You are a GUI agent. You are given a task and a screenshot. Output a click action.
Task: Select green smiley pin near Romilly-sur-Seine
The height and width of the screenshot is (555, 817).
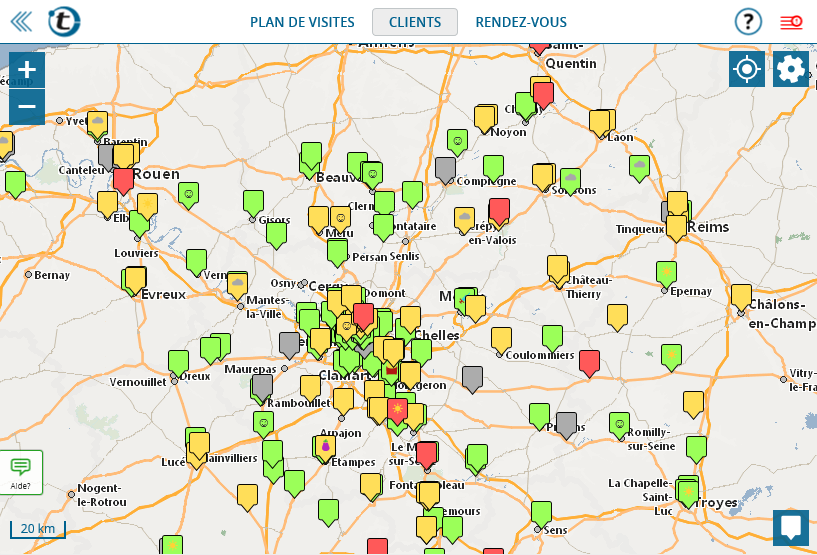click(x=620, y=425)
